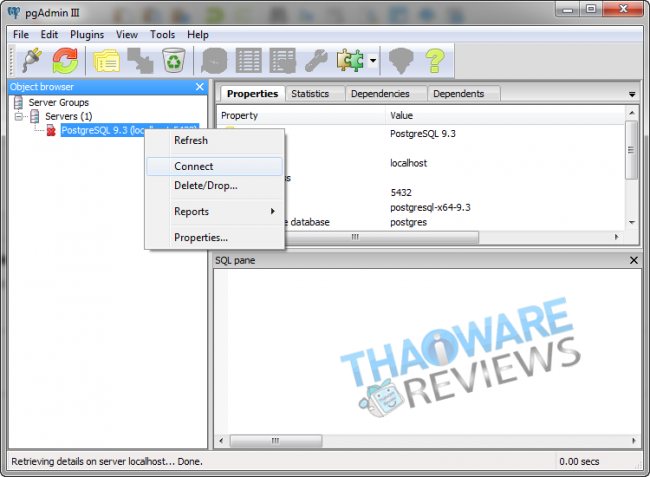Minimize the pgAdmin III window
This screenshot has height=477, width=650.
(x=568, y=9)
